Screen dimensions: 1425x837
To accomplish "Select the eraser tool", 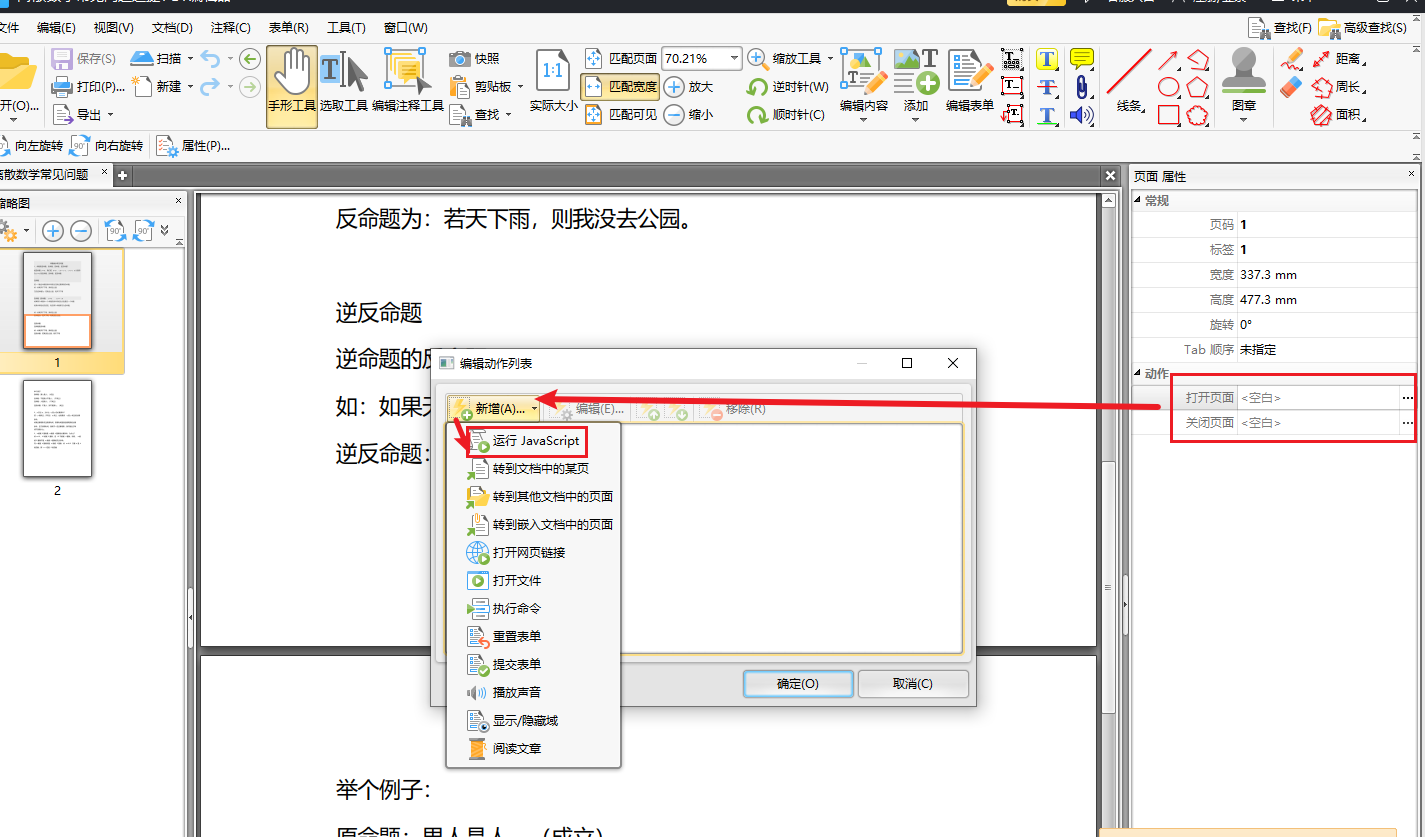I will pos(1292,87).
